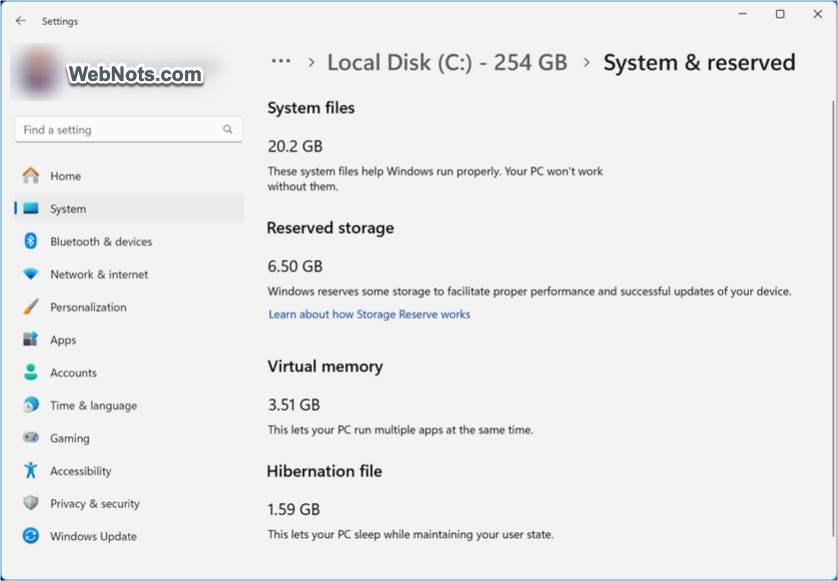838x581 pixels.
Task: Click the Hibernation file heading
Action: pos(324,471)
